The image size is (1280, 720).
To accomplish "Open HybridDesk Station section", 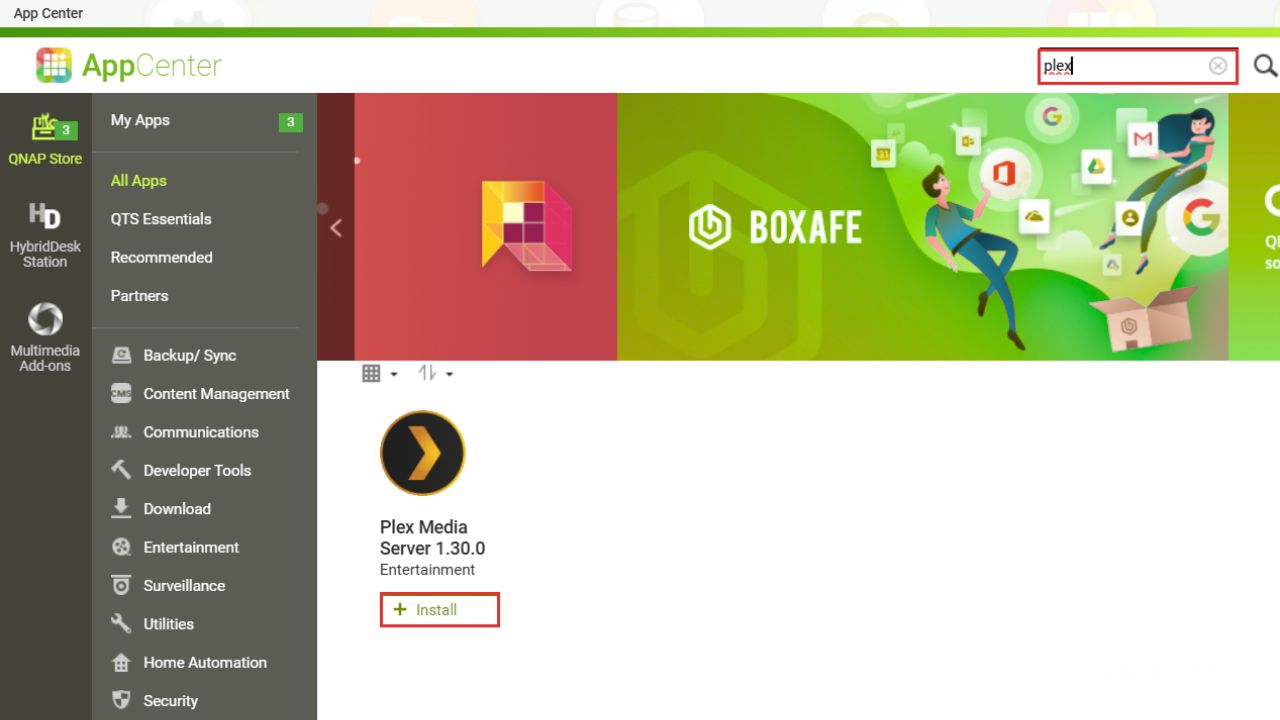I will click(45, 234).
